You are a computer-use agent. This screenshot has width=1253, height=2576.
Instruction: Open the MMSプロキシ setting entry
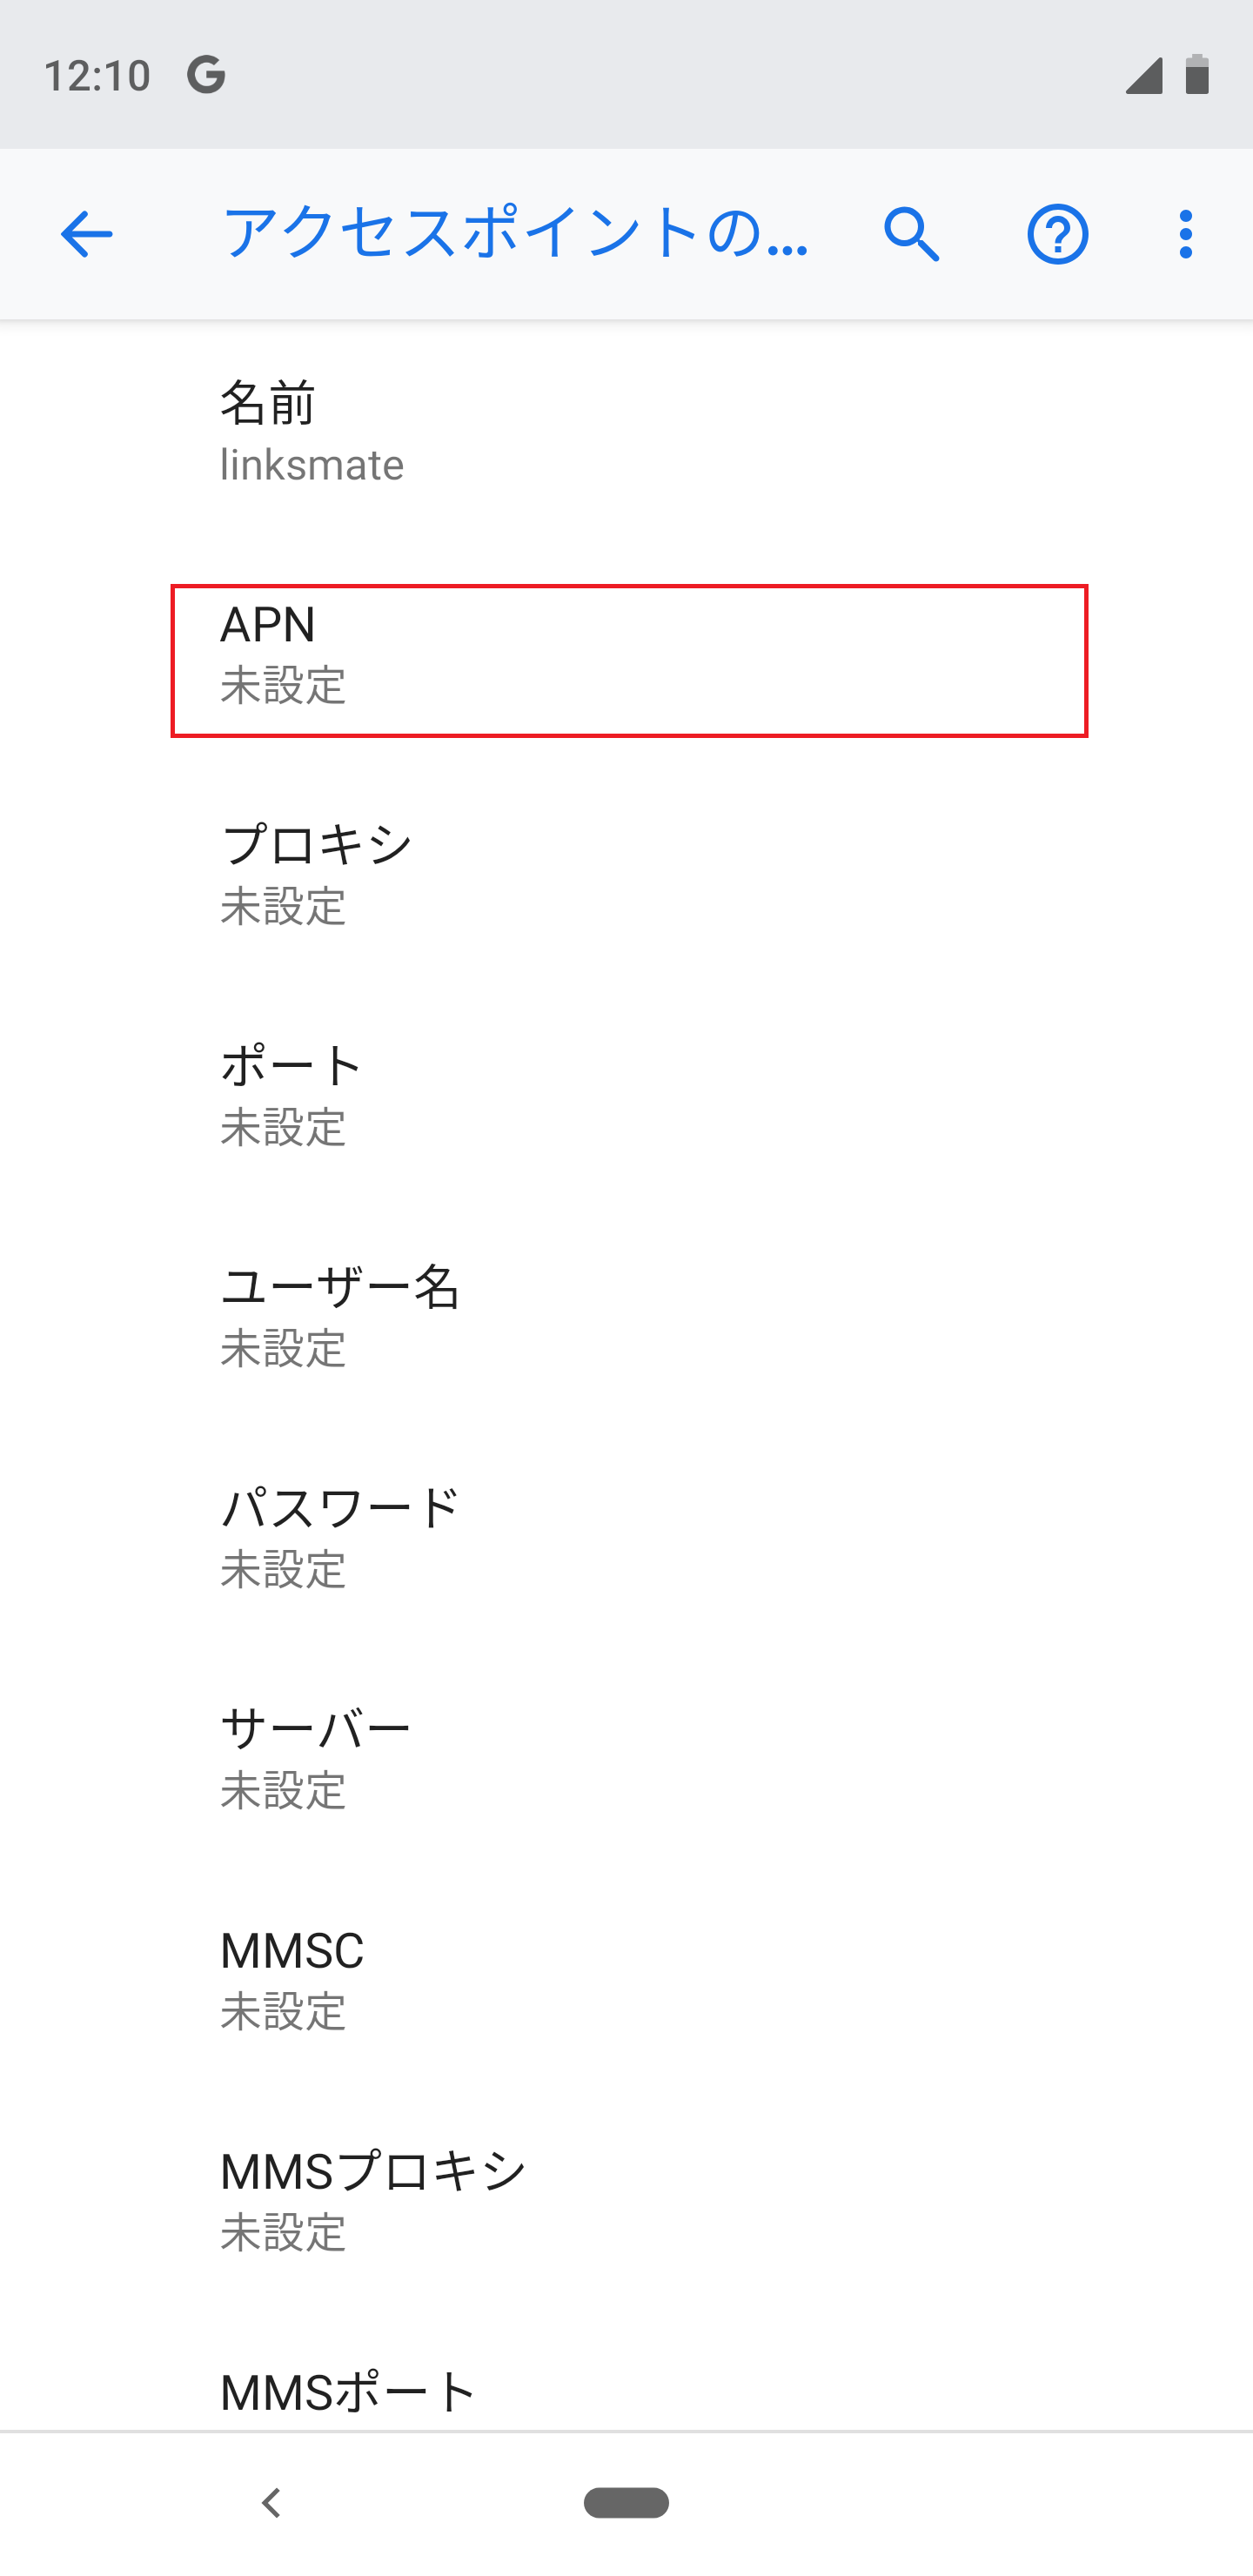pos(626,2200)
